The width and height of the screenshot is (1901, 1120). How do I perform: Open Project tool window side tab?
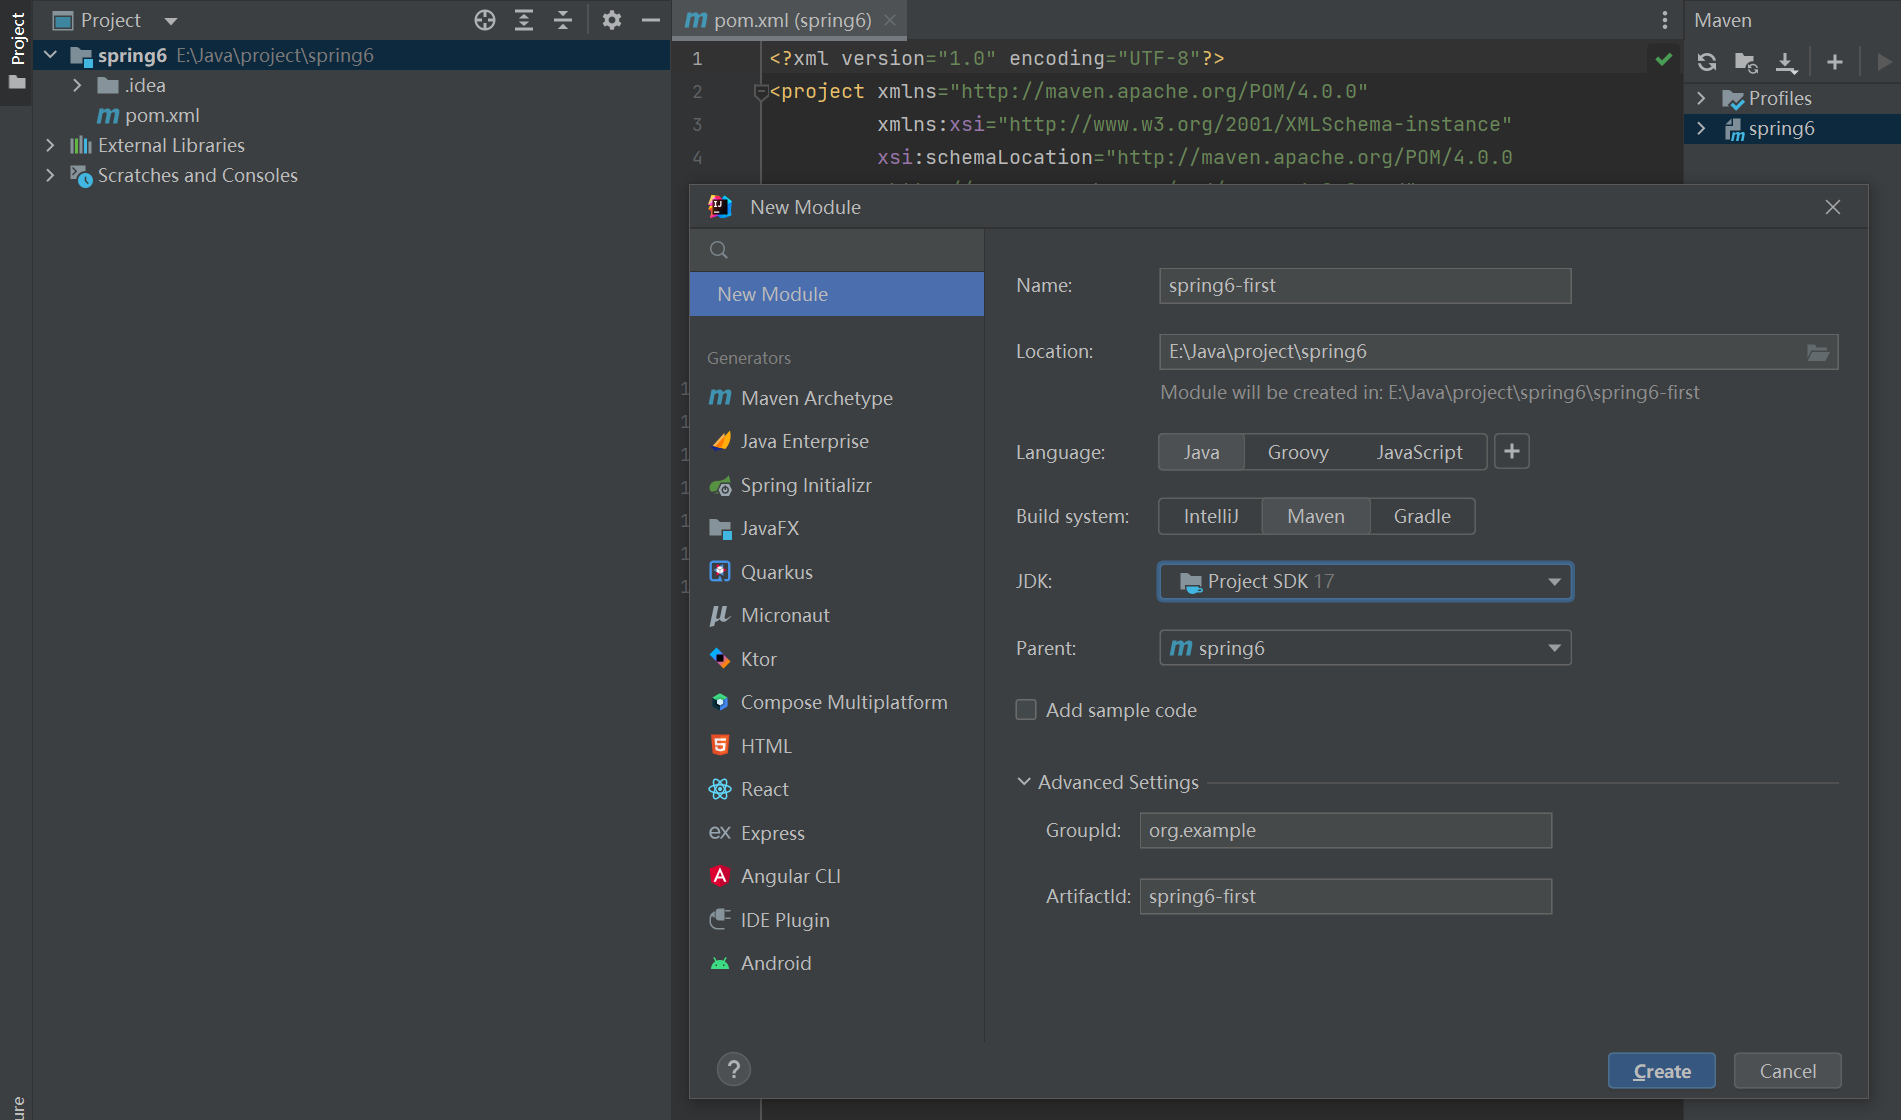coord(17,50)
